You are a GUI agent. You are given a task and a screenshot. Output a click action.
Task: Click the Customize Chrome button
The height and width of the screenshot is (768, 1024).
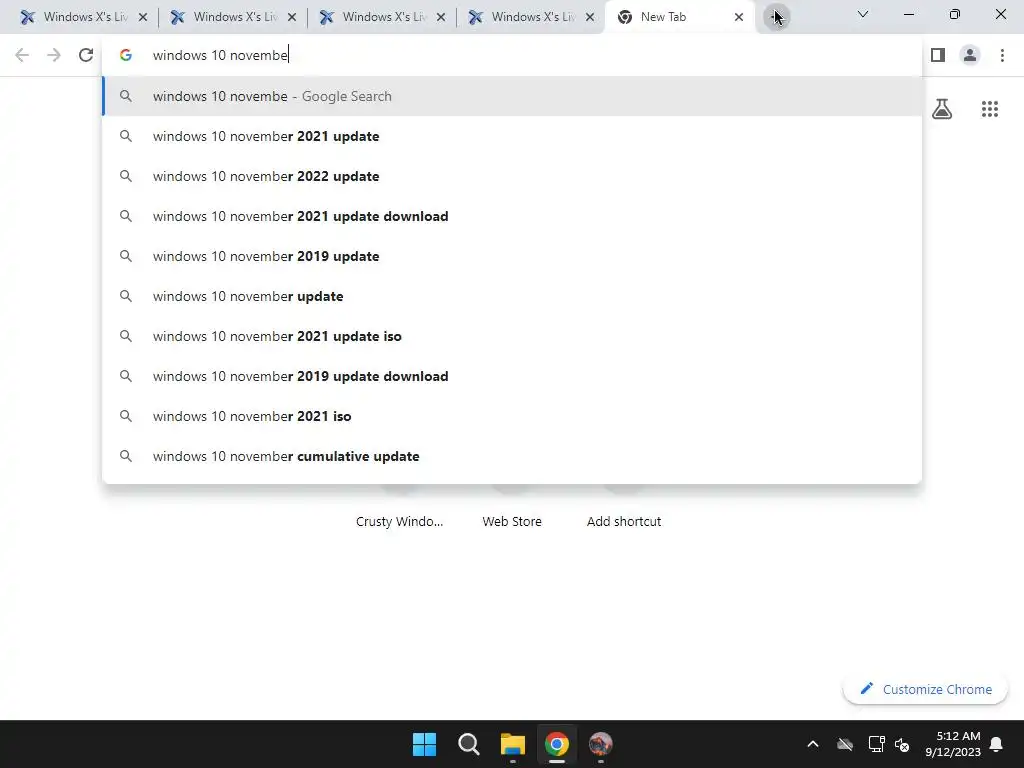[925, 689]
